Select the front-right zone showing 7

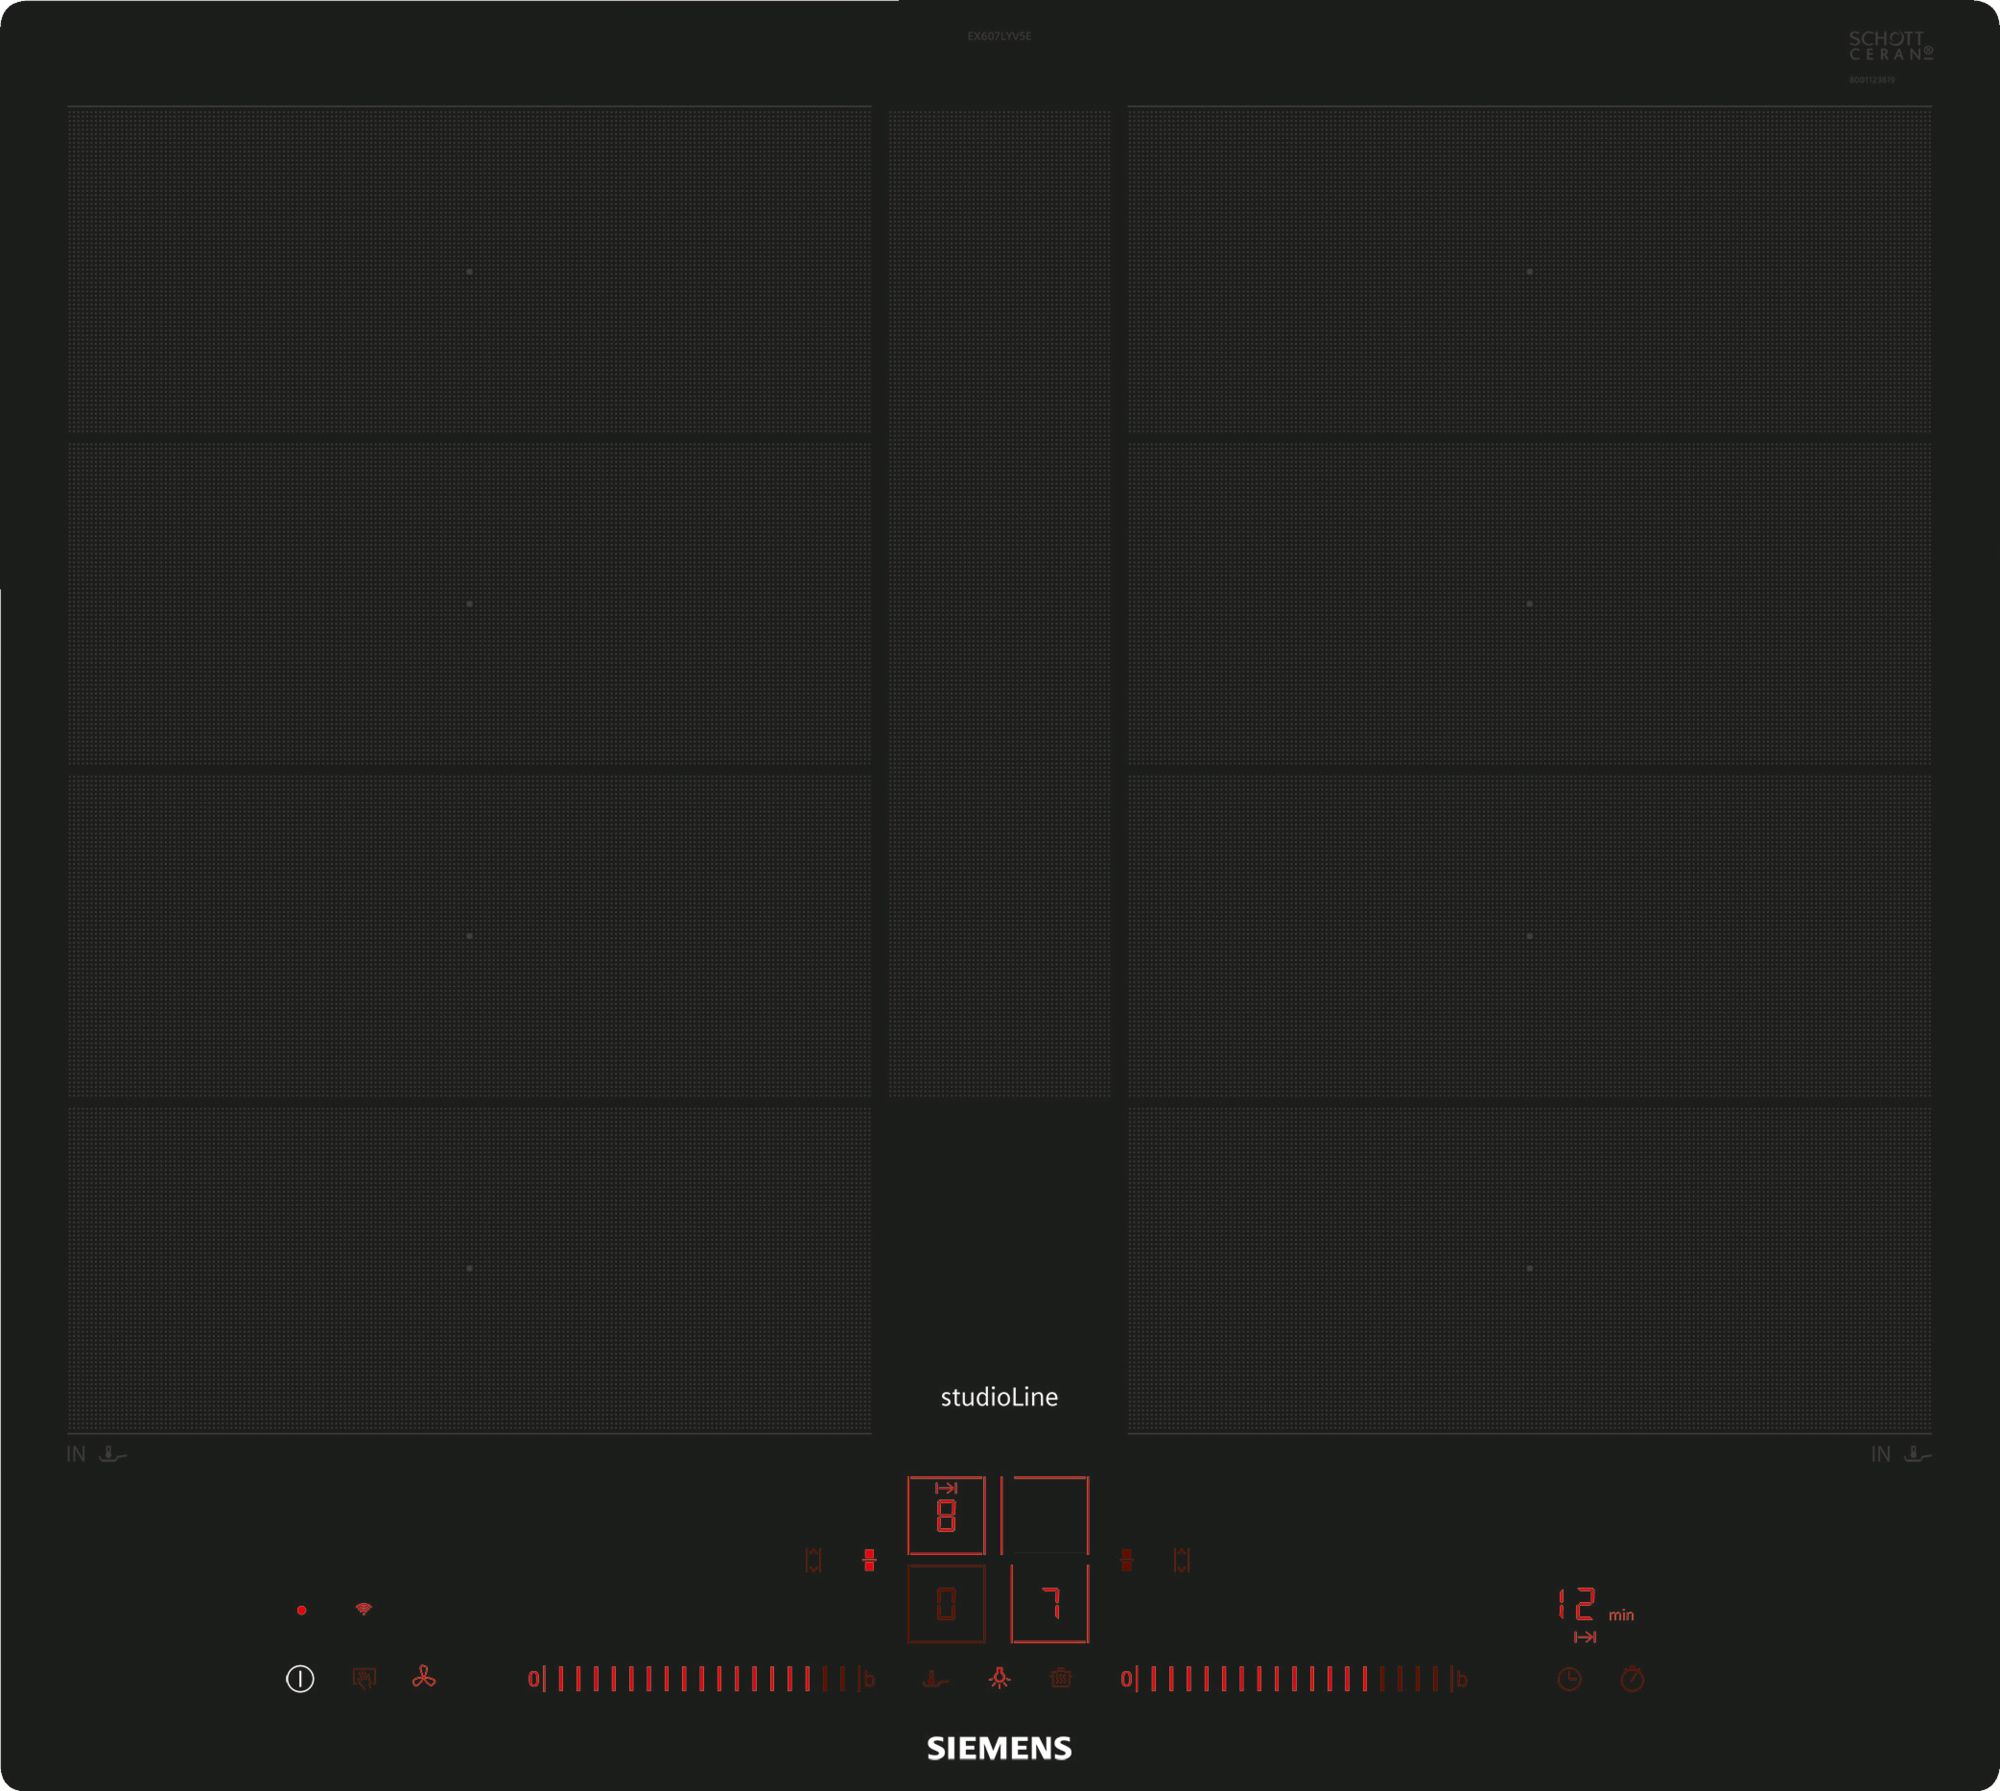click(x=1049, y=1604)
